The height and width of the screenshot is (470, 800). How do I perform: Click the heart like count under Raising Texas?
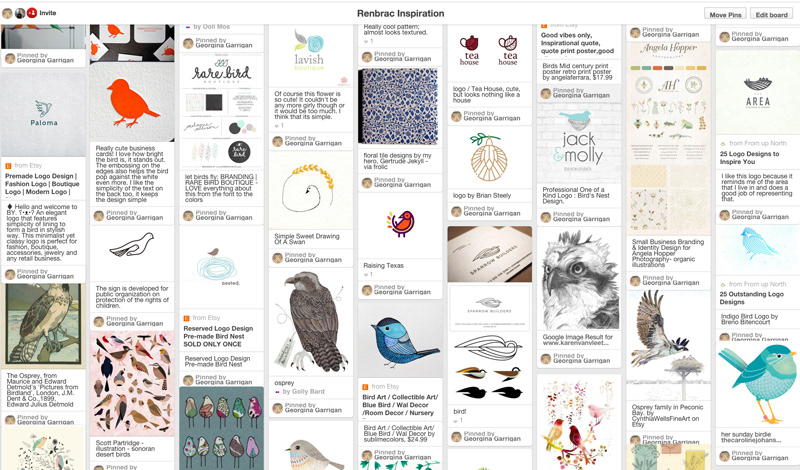(368, 275)
